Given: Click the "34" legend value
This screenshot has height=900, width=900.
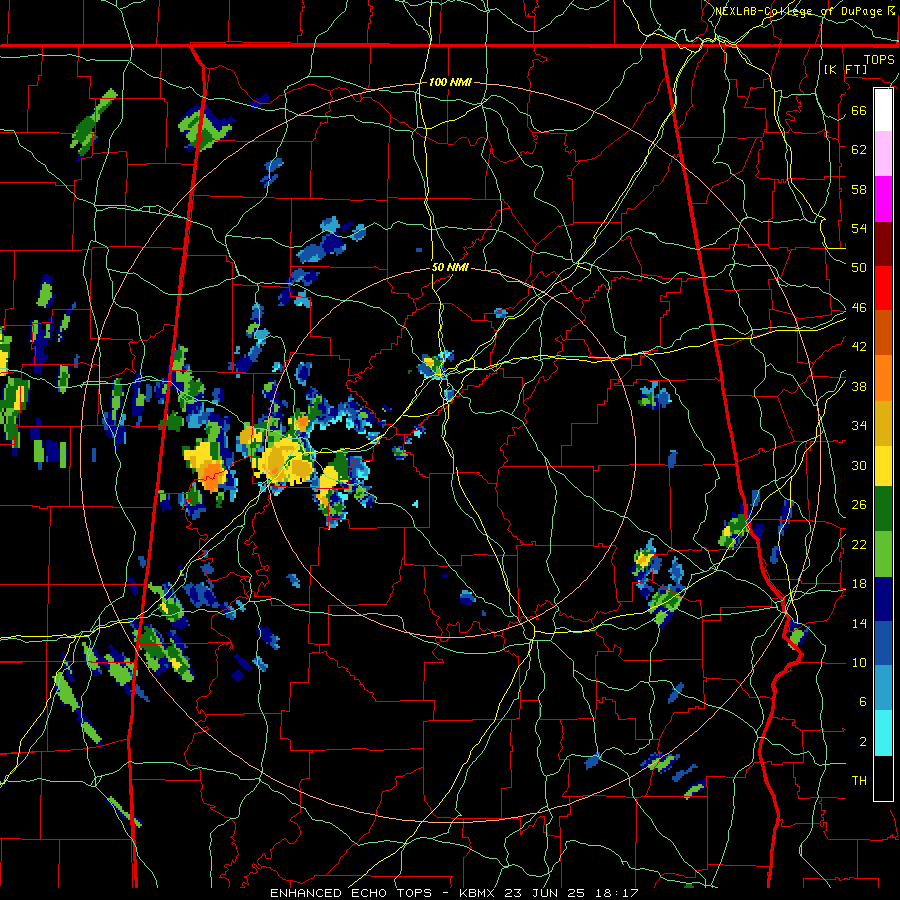Looking at the screenshot, I should tap(859, 426).
